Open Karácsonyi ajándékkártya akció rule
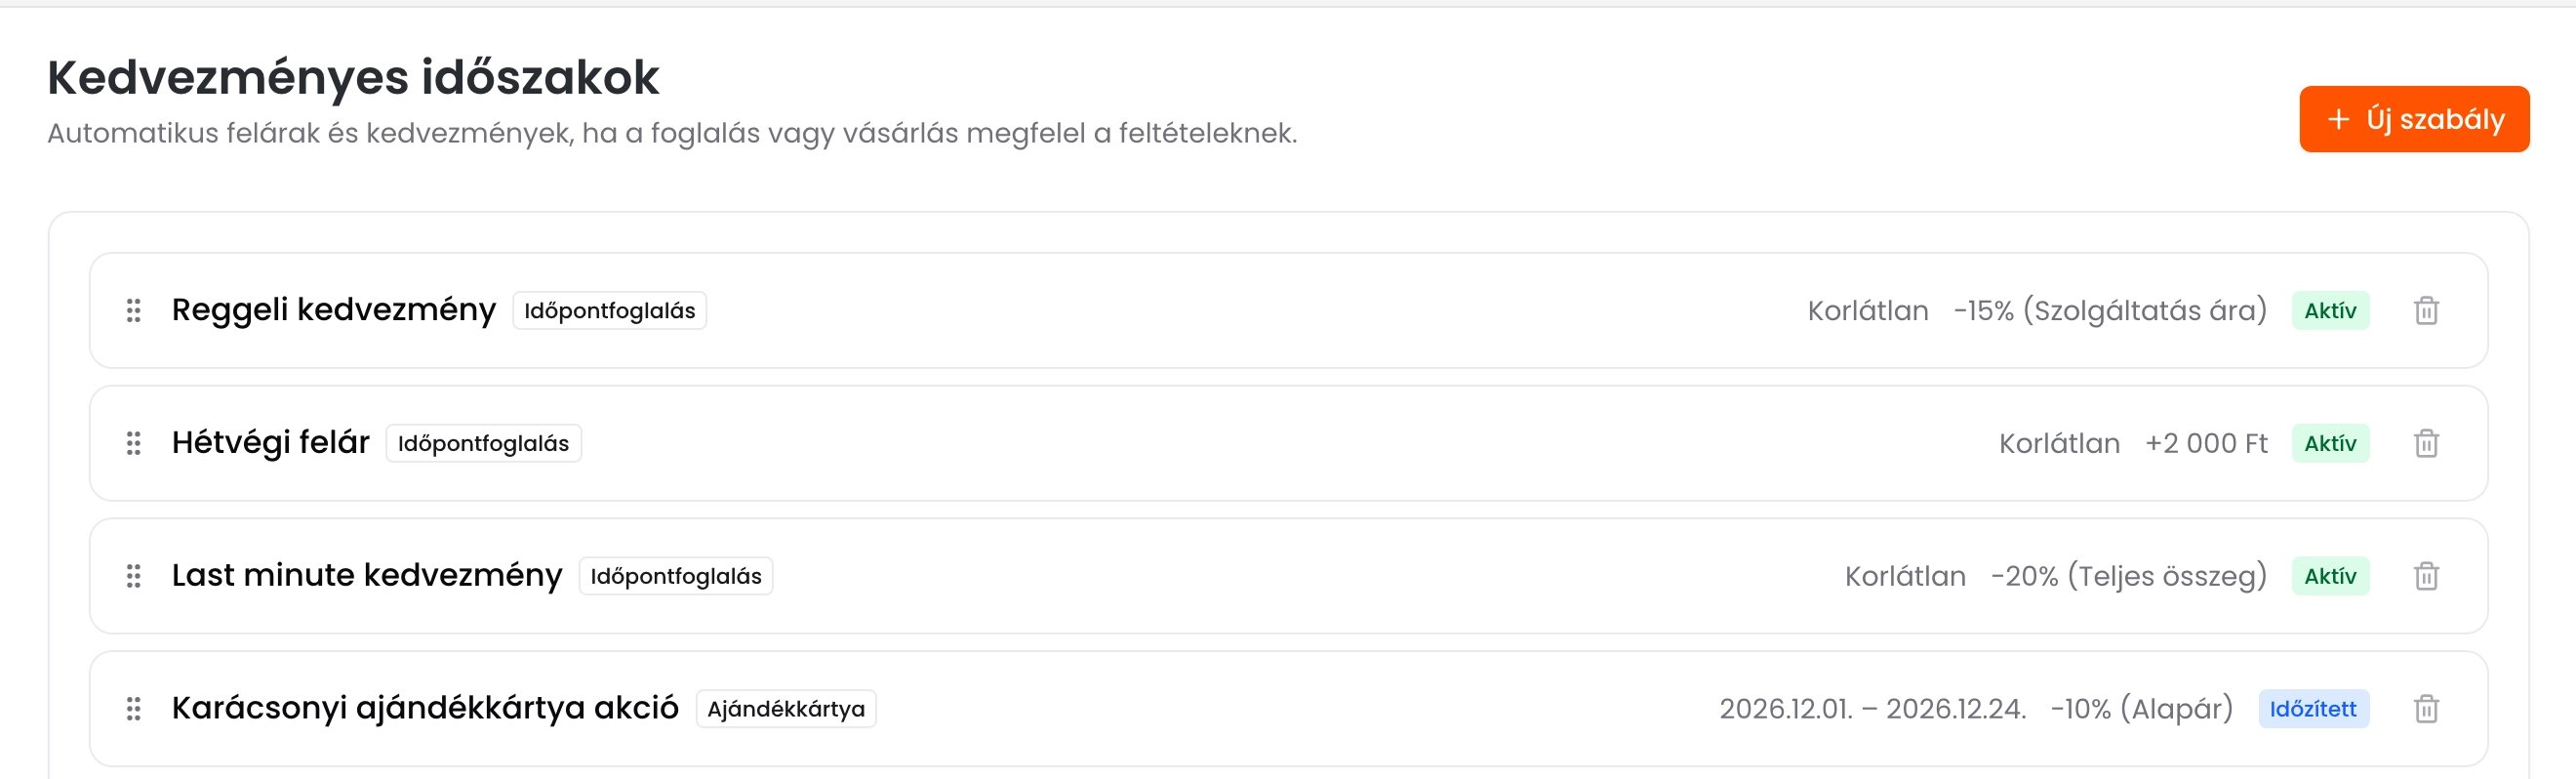 (x=425, y=708)
